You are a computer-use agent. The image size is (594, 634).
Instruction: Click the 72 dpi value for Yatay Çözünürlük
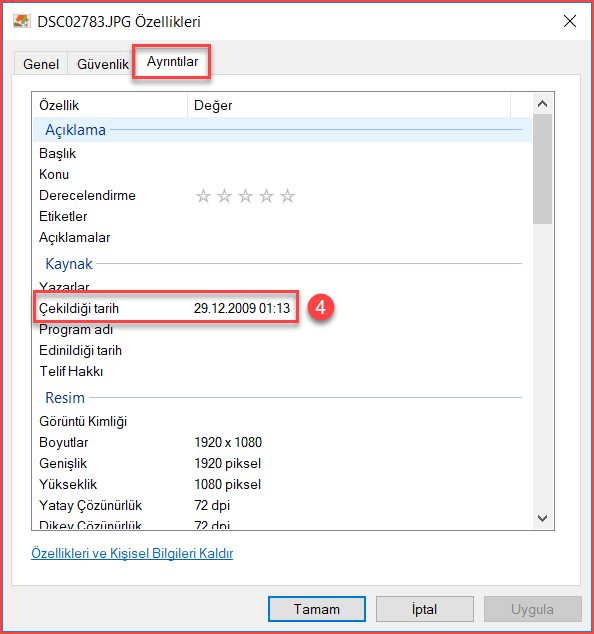(212, 505)
